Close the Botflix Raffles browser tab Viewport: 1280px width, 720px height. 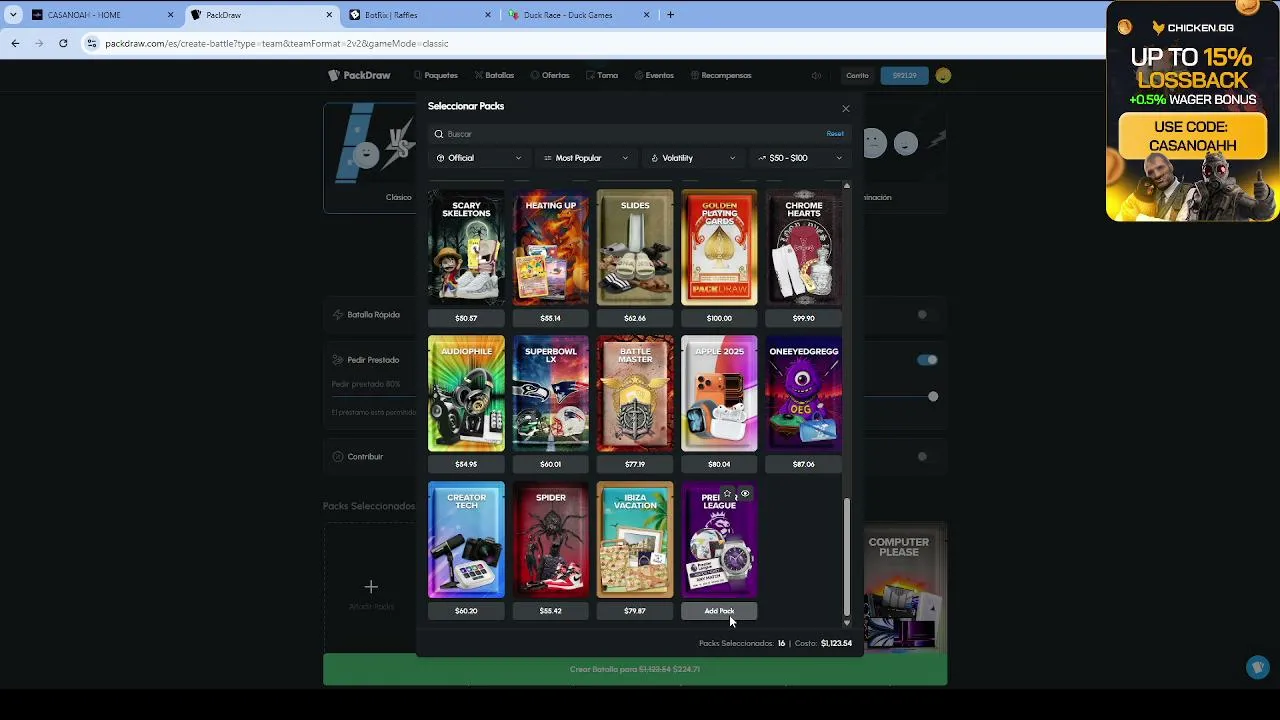[488, 15]
